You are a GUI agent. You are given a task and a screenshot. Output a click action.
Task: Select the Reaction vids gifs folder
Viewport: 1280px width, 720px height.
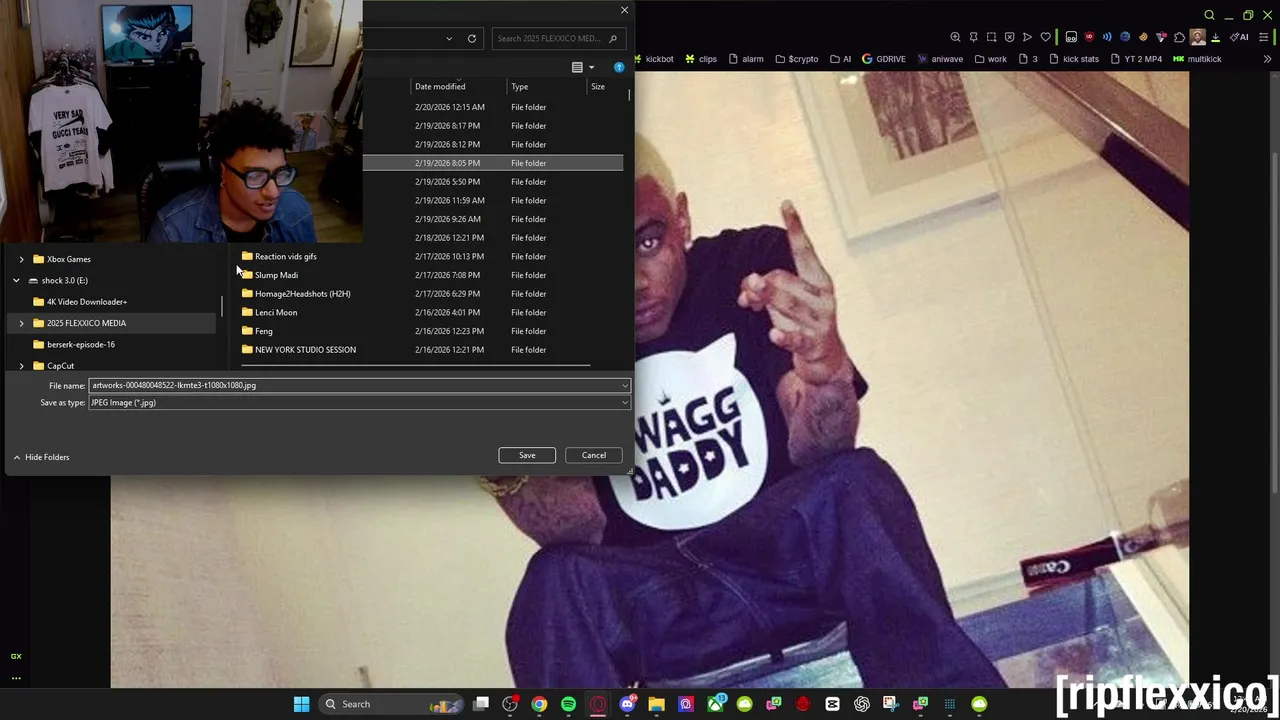(279, 256)
